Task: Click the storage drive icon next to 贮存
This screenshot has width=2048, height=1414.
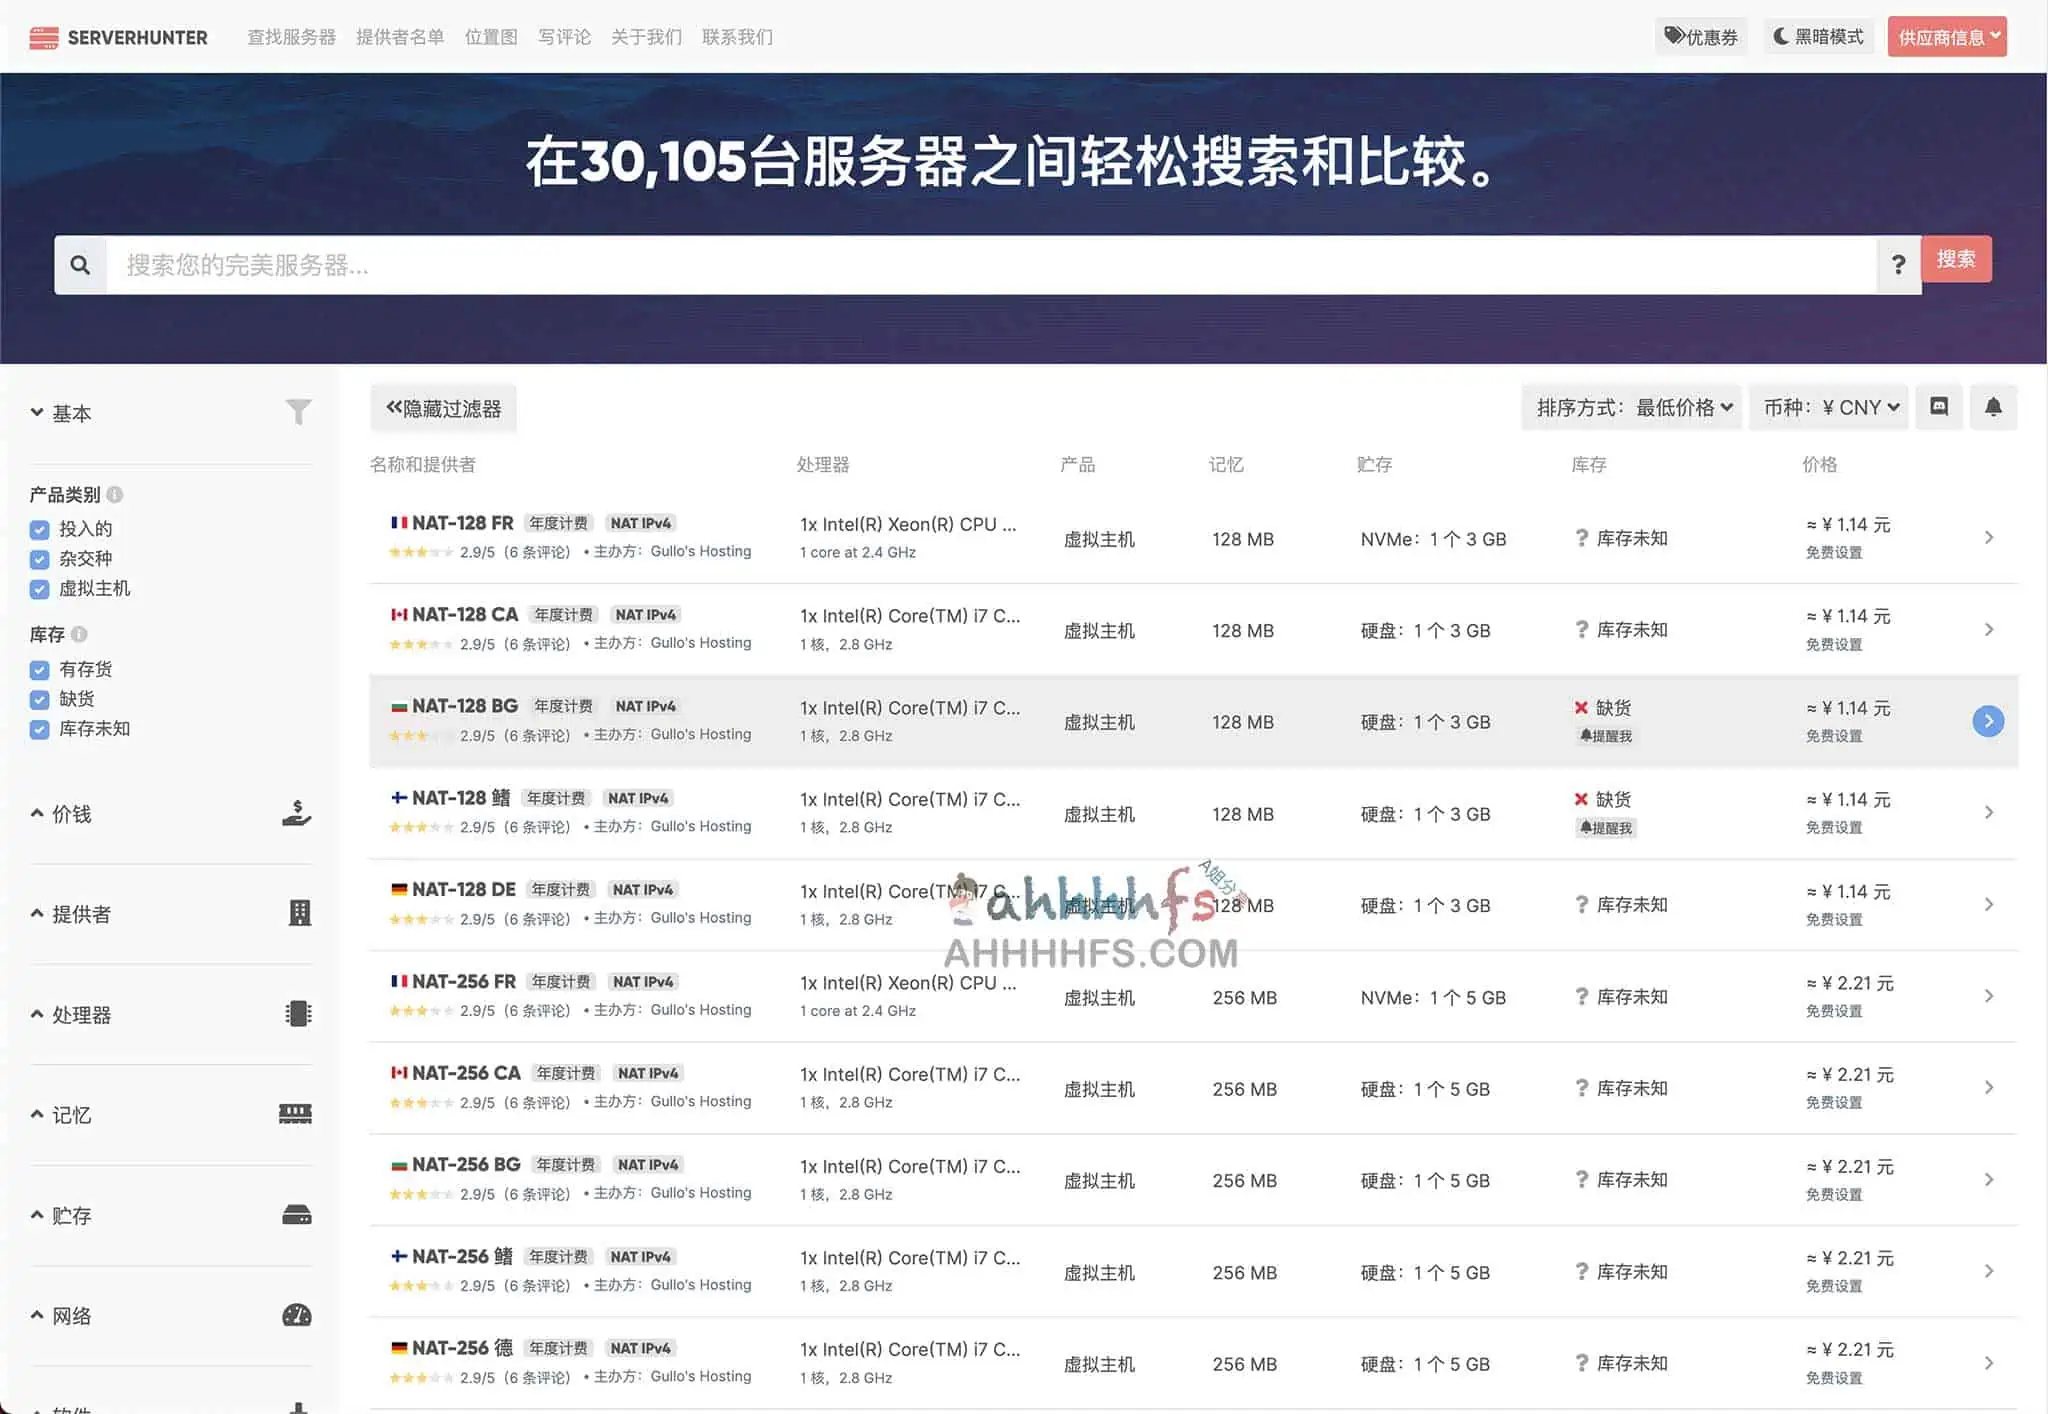Action: click(x=295, y=1213)
